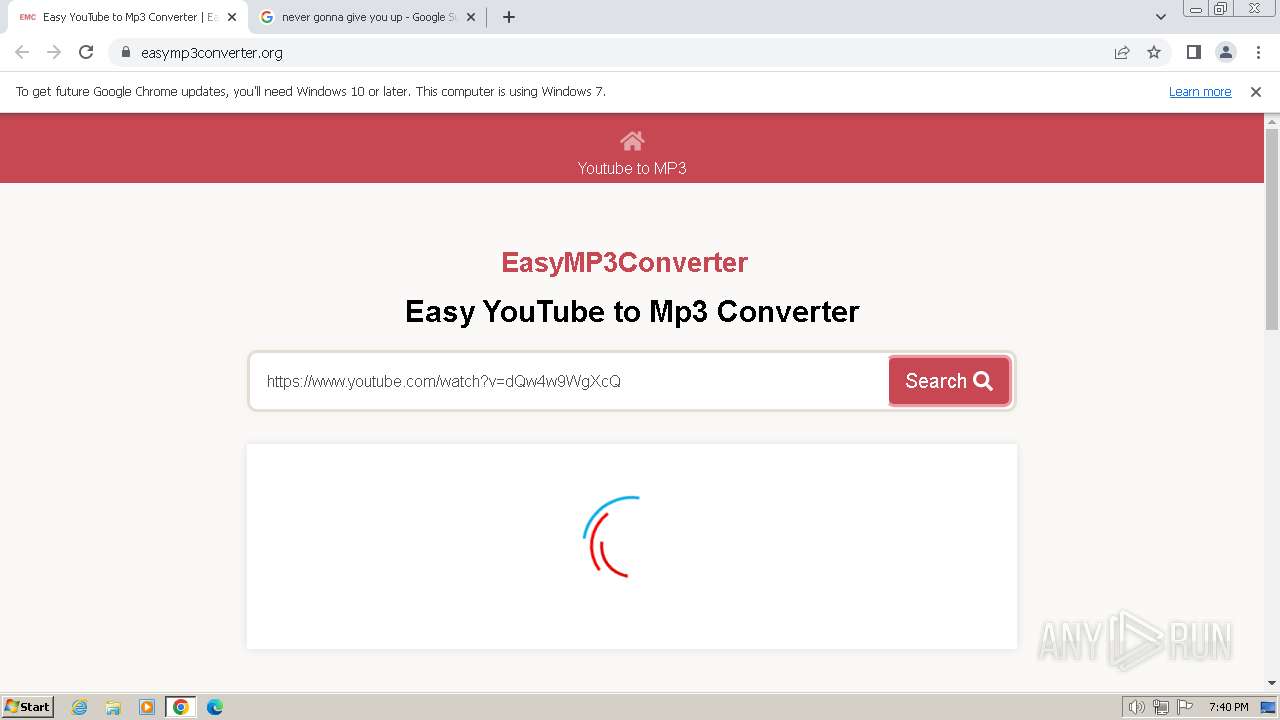Switch to the Easy YouTube to Mp3 Converter tab

[x=128, y=17]
